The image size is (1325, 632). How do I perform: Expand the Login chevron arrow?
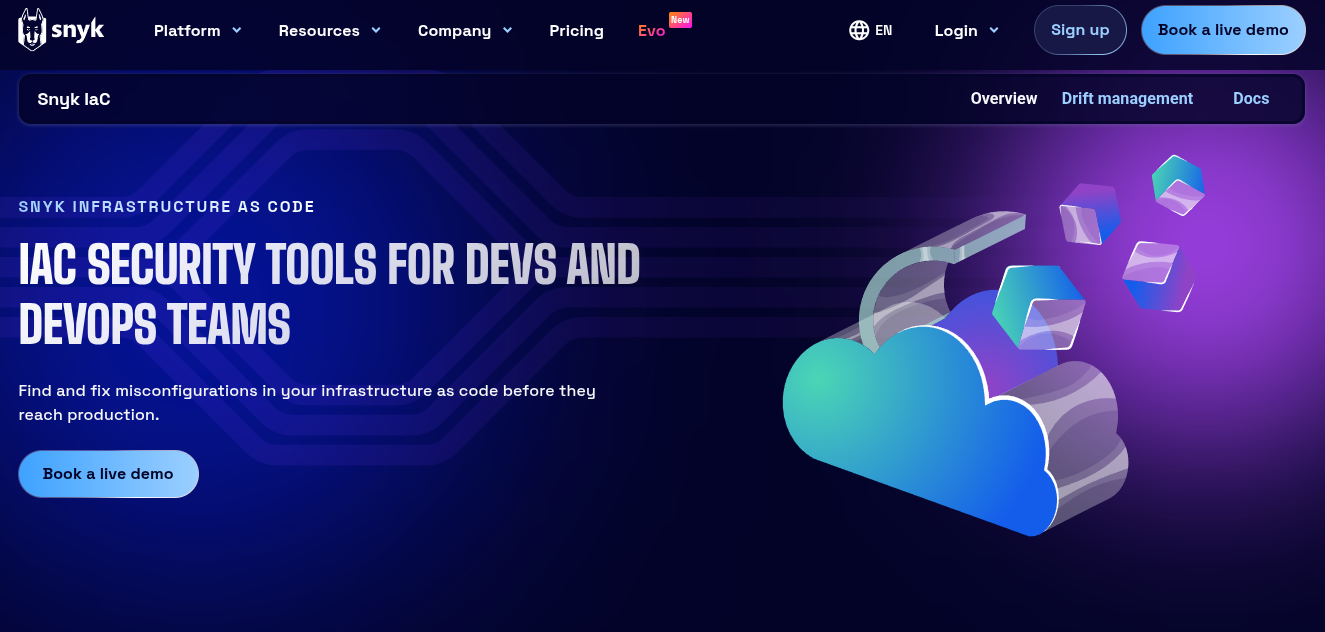[x=993, y=30]
